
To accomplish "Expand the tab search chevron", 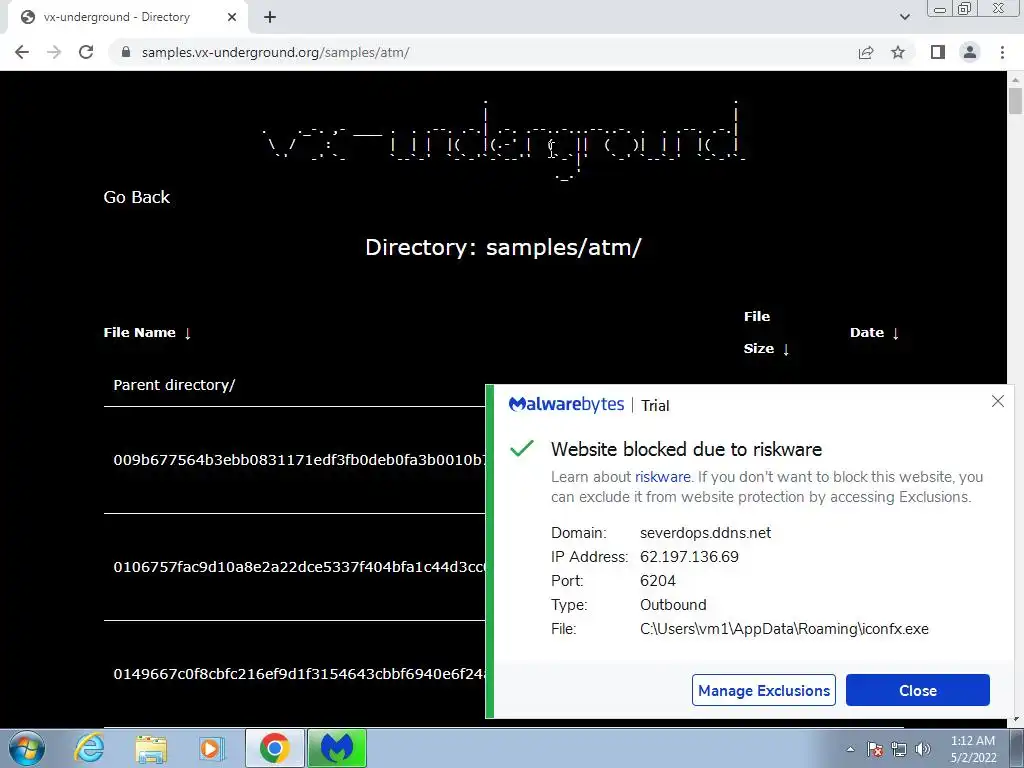I will tap(904, 17).
